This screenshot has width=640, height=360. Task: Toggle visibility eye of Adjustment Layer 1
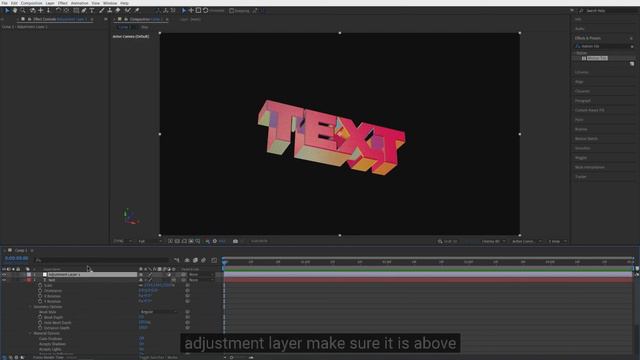point(4,275)
